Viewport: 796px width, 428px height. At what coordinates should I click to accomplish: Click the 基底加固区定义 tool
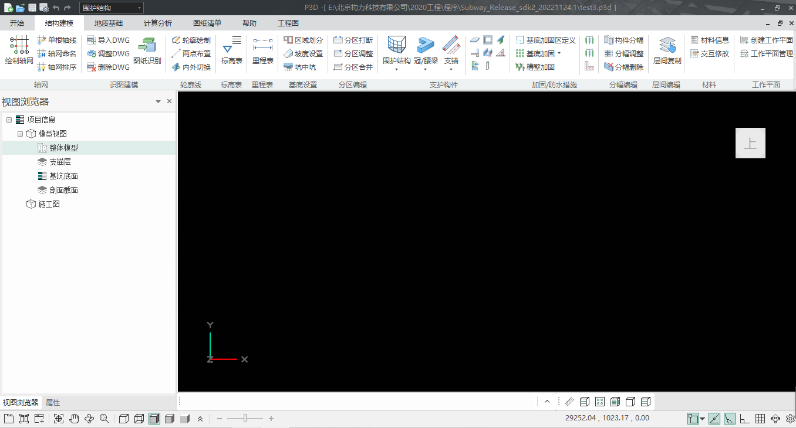point(546,40)
